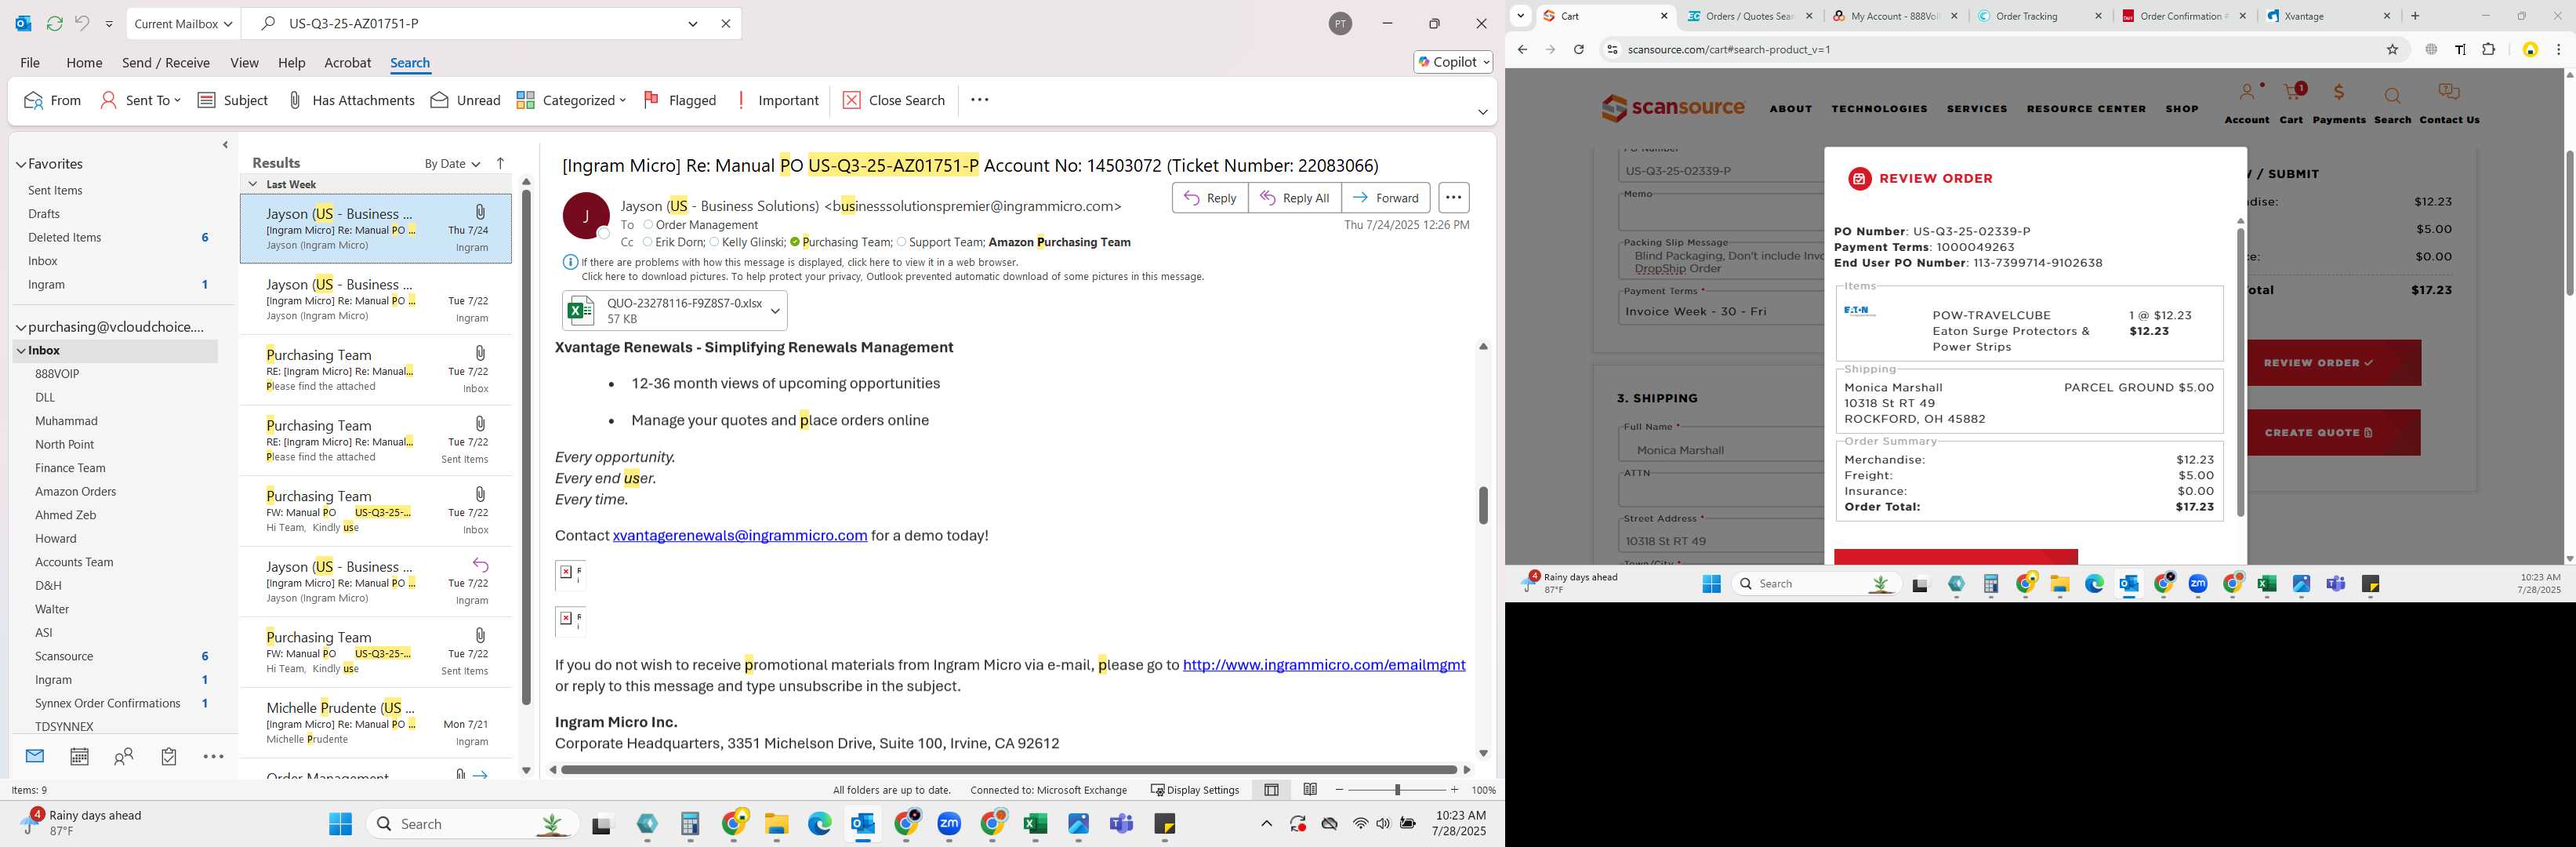Click Close Search in ribbon
Viewport: 2576px width, 847px height.
pyautogui.click(x=894, y=100)
